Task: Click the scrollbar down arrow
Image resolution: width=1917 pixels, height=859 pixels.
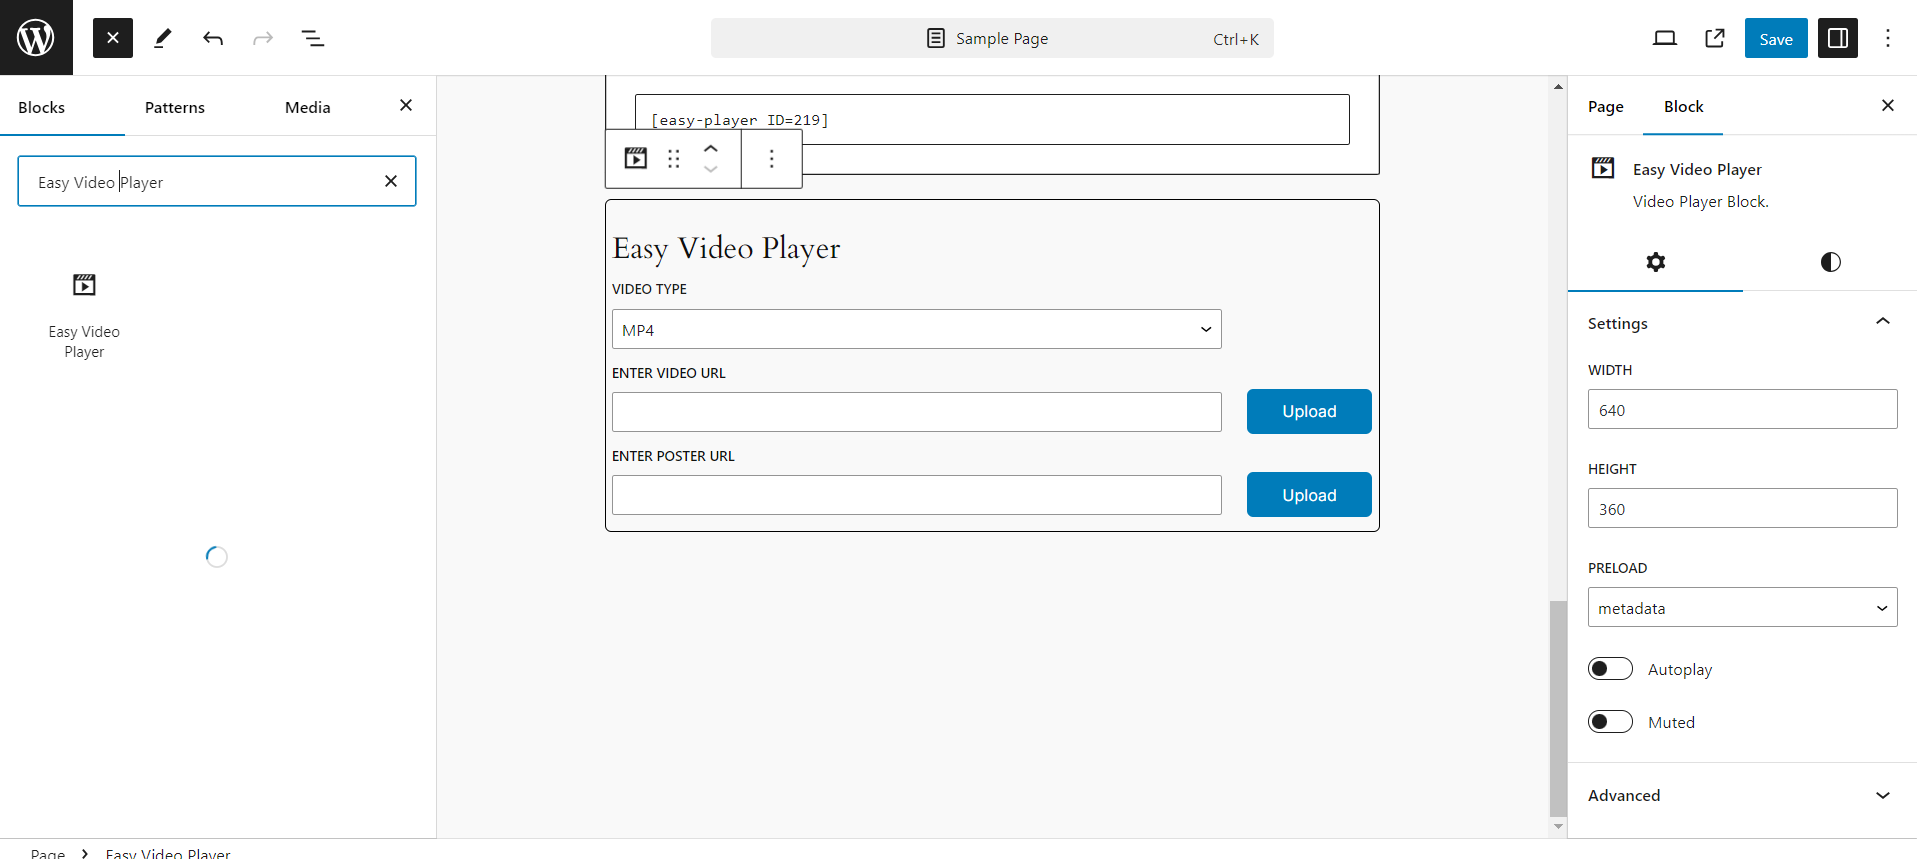Action: 1558,827
